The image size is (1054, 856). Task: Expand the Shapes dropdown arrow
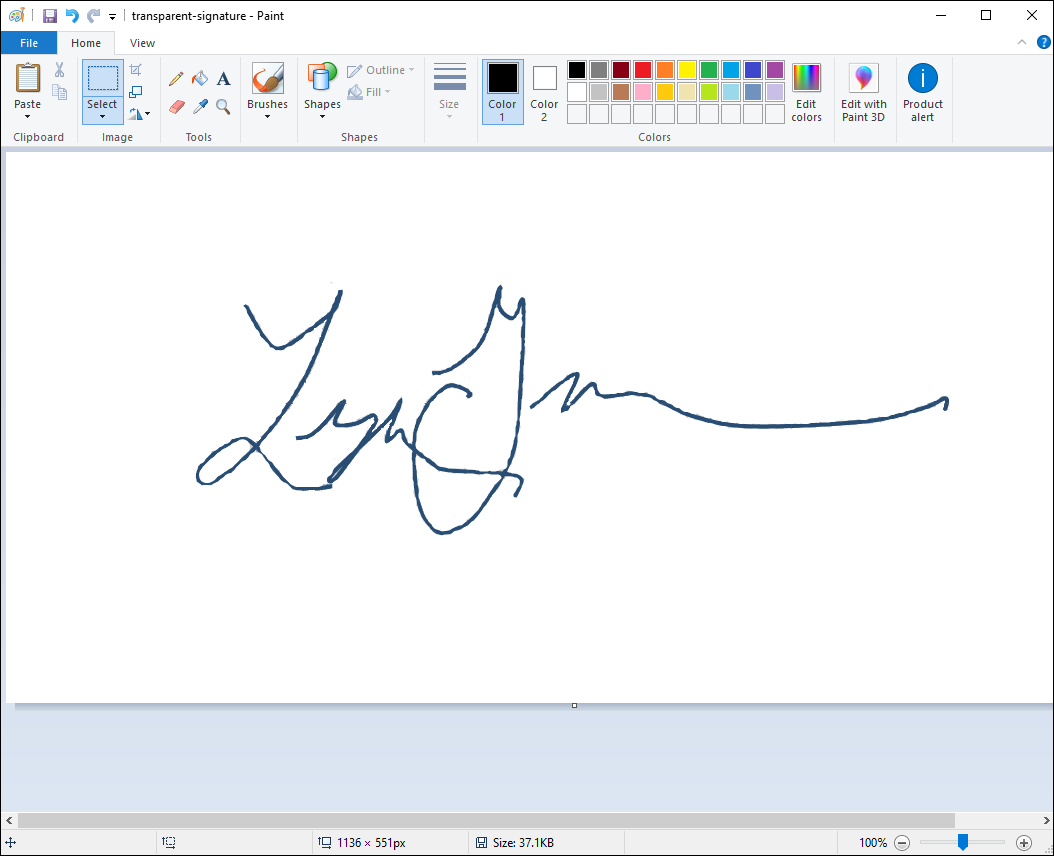322,117
